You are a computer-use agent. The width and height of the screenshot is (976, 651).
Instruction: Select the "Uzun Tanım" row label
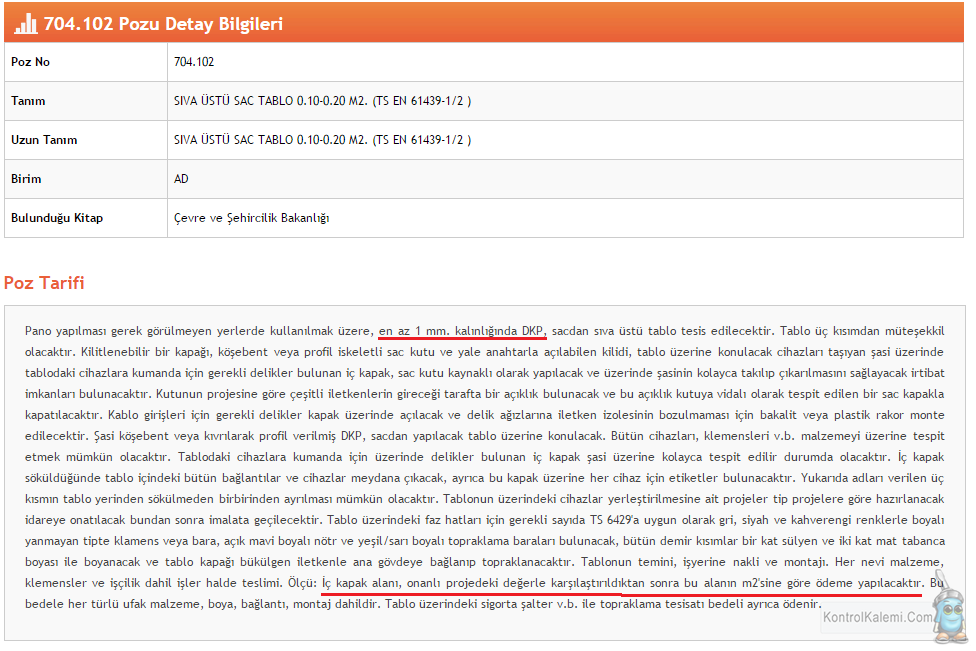(44, 140)
